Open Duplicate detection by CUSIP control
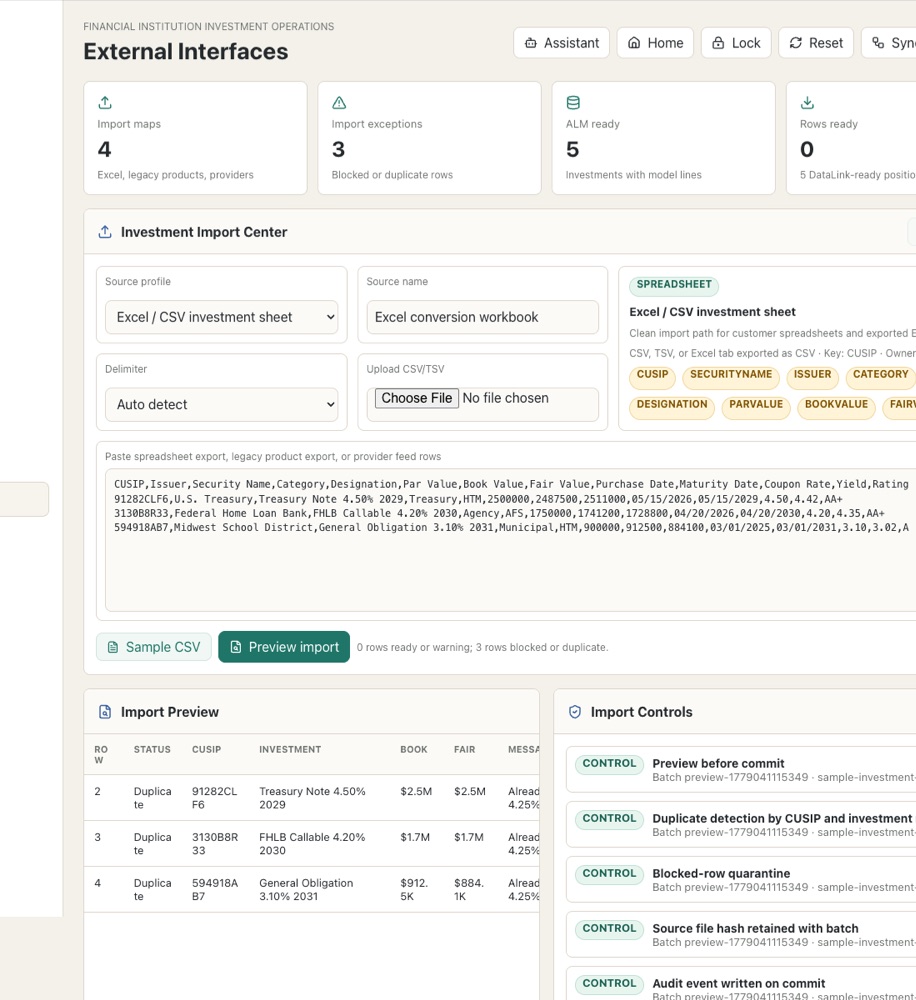 741,825
